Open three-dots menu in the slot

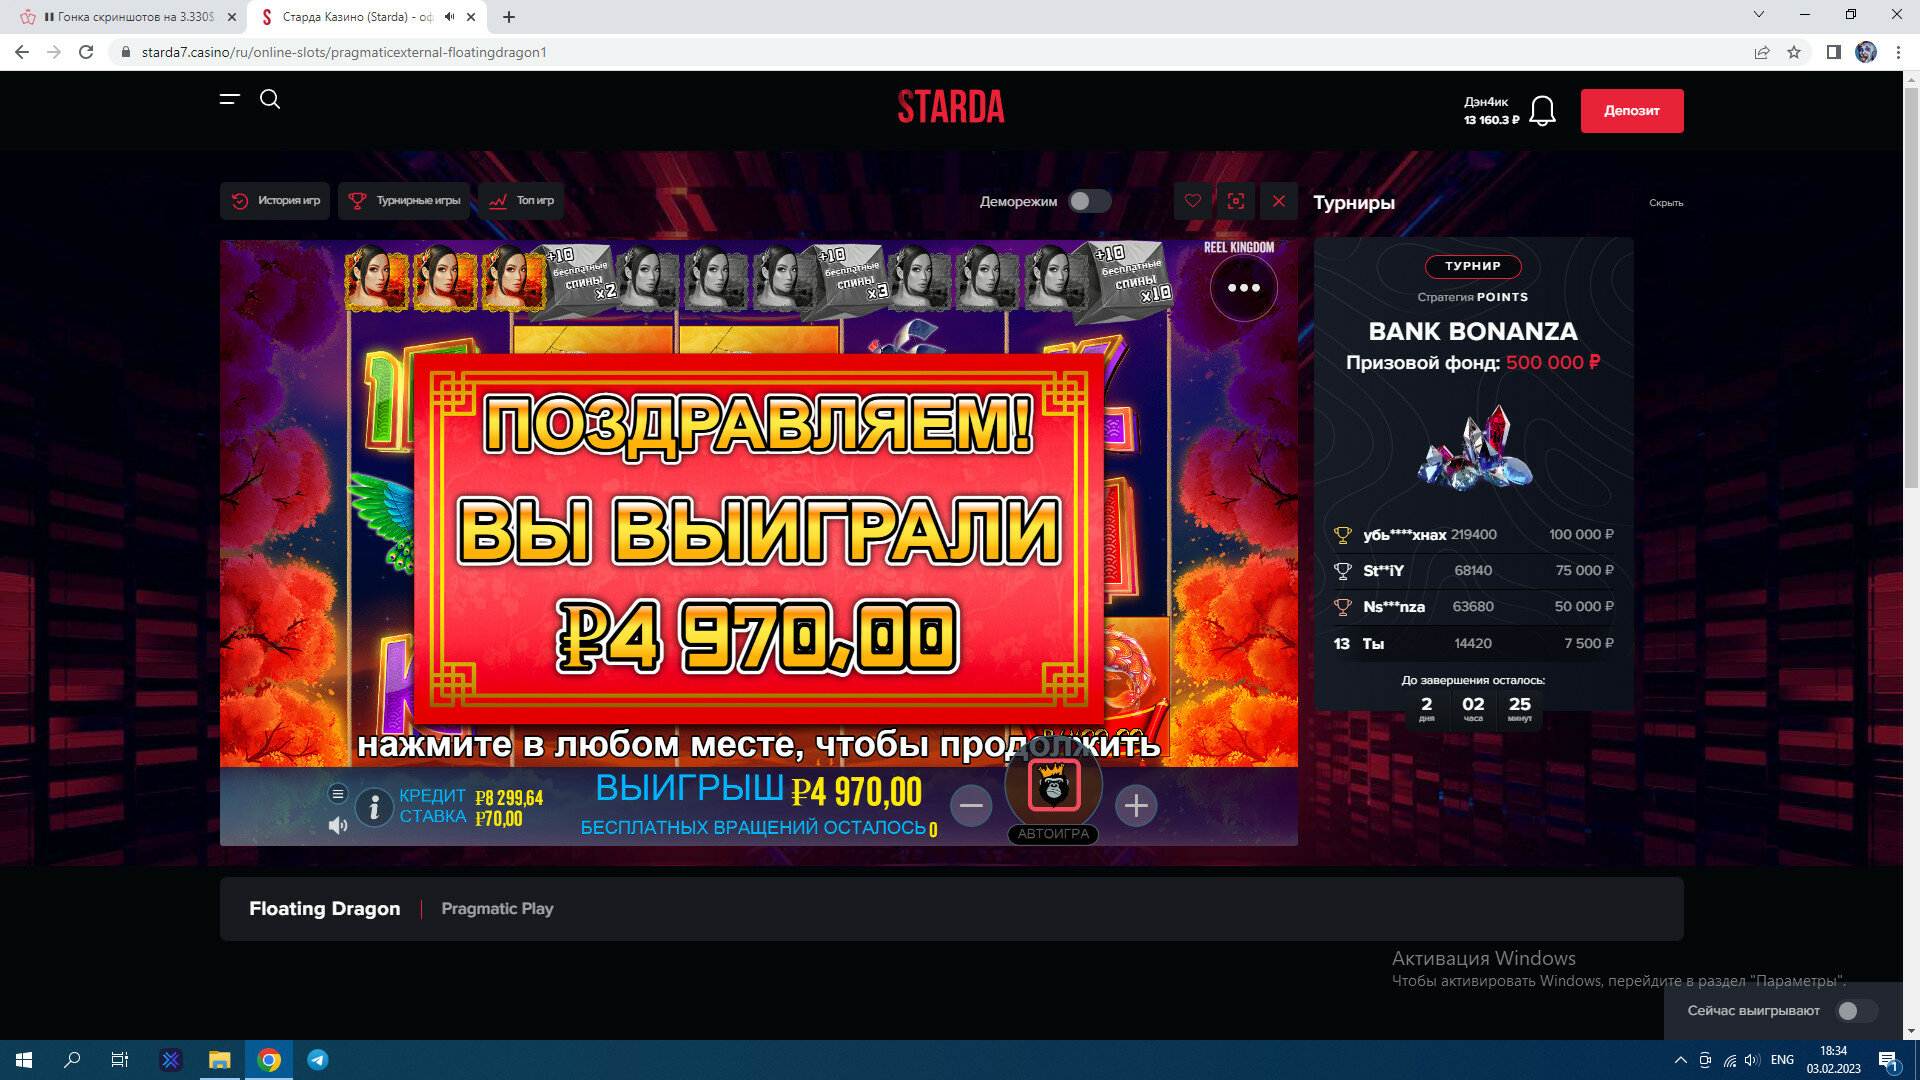click(x=1243, y=288)
